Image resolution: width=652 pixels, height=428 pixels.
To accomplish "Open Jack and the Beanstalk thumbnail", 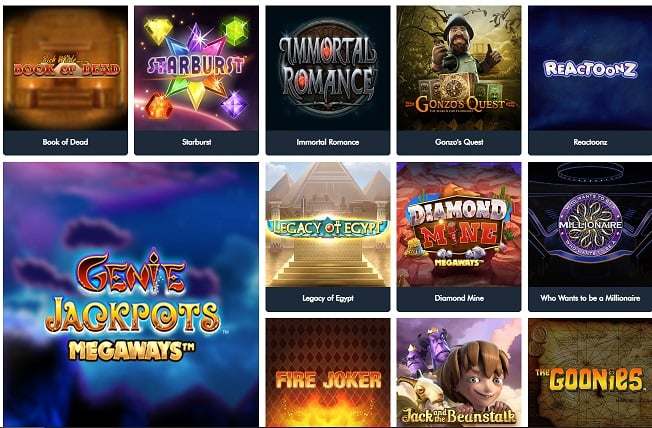I will coord(459,373).
